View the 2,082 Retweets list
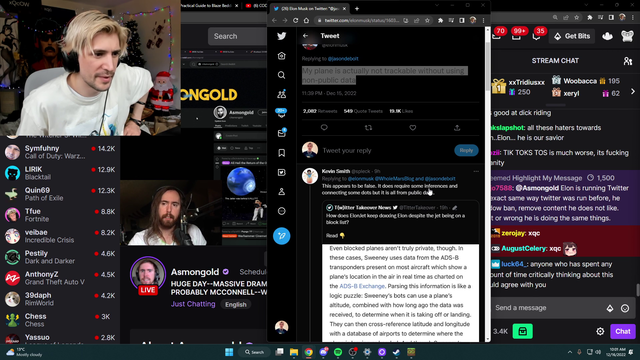Image resolution: width=640 pixels, height=360 pixels. (x=320, y=111)
